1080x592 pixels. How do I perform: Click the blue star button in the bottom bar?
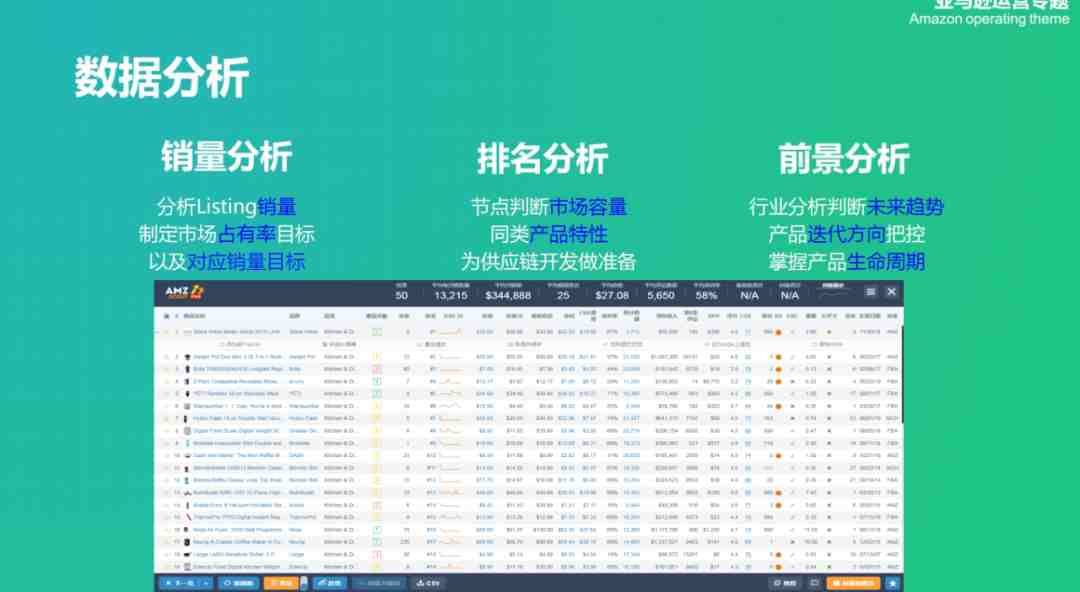893,583
